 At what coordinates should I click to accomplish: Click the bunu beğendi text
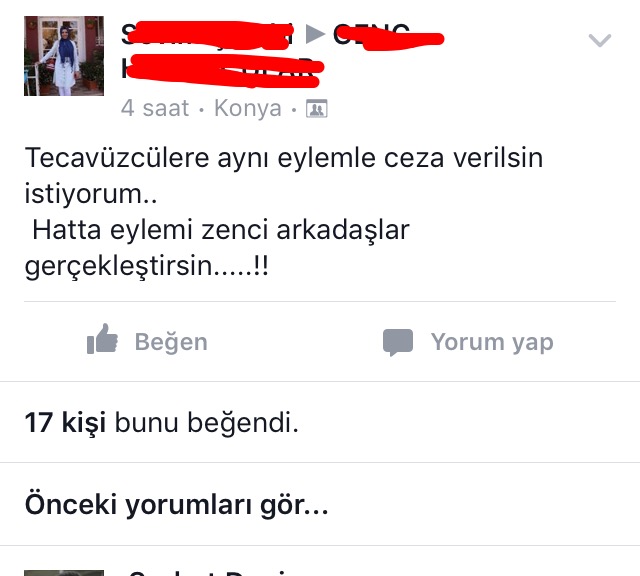click(207, 422)
